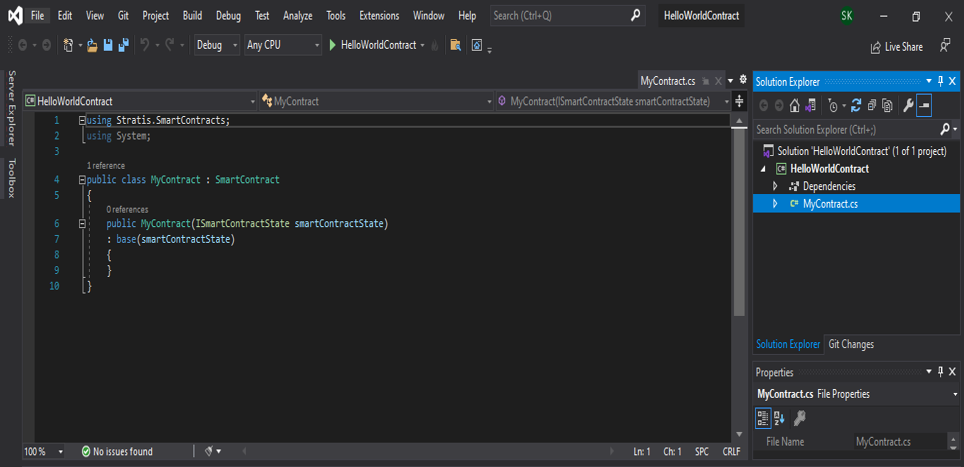Click the Open File folder icon
Viewport: 964px width, 467px height.
pyautogui.click(x=92, y=45)
